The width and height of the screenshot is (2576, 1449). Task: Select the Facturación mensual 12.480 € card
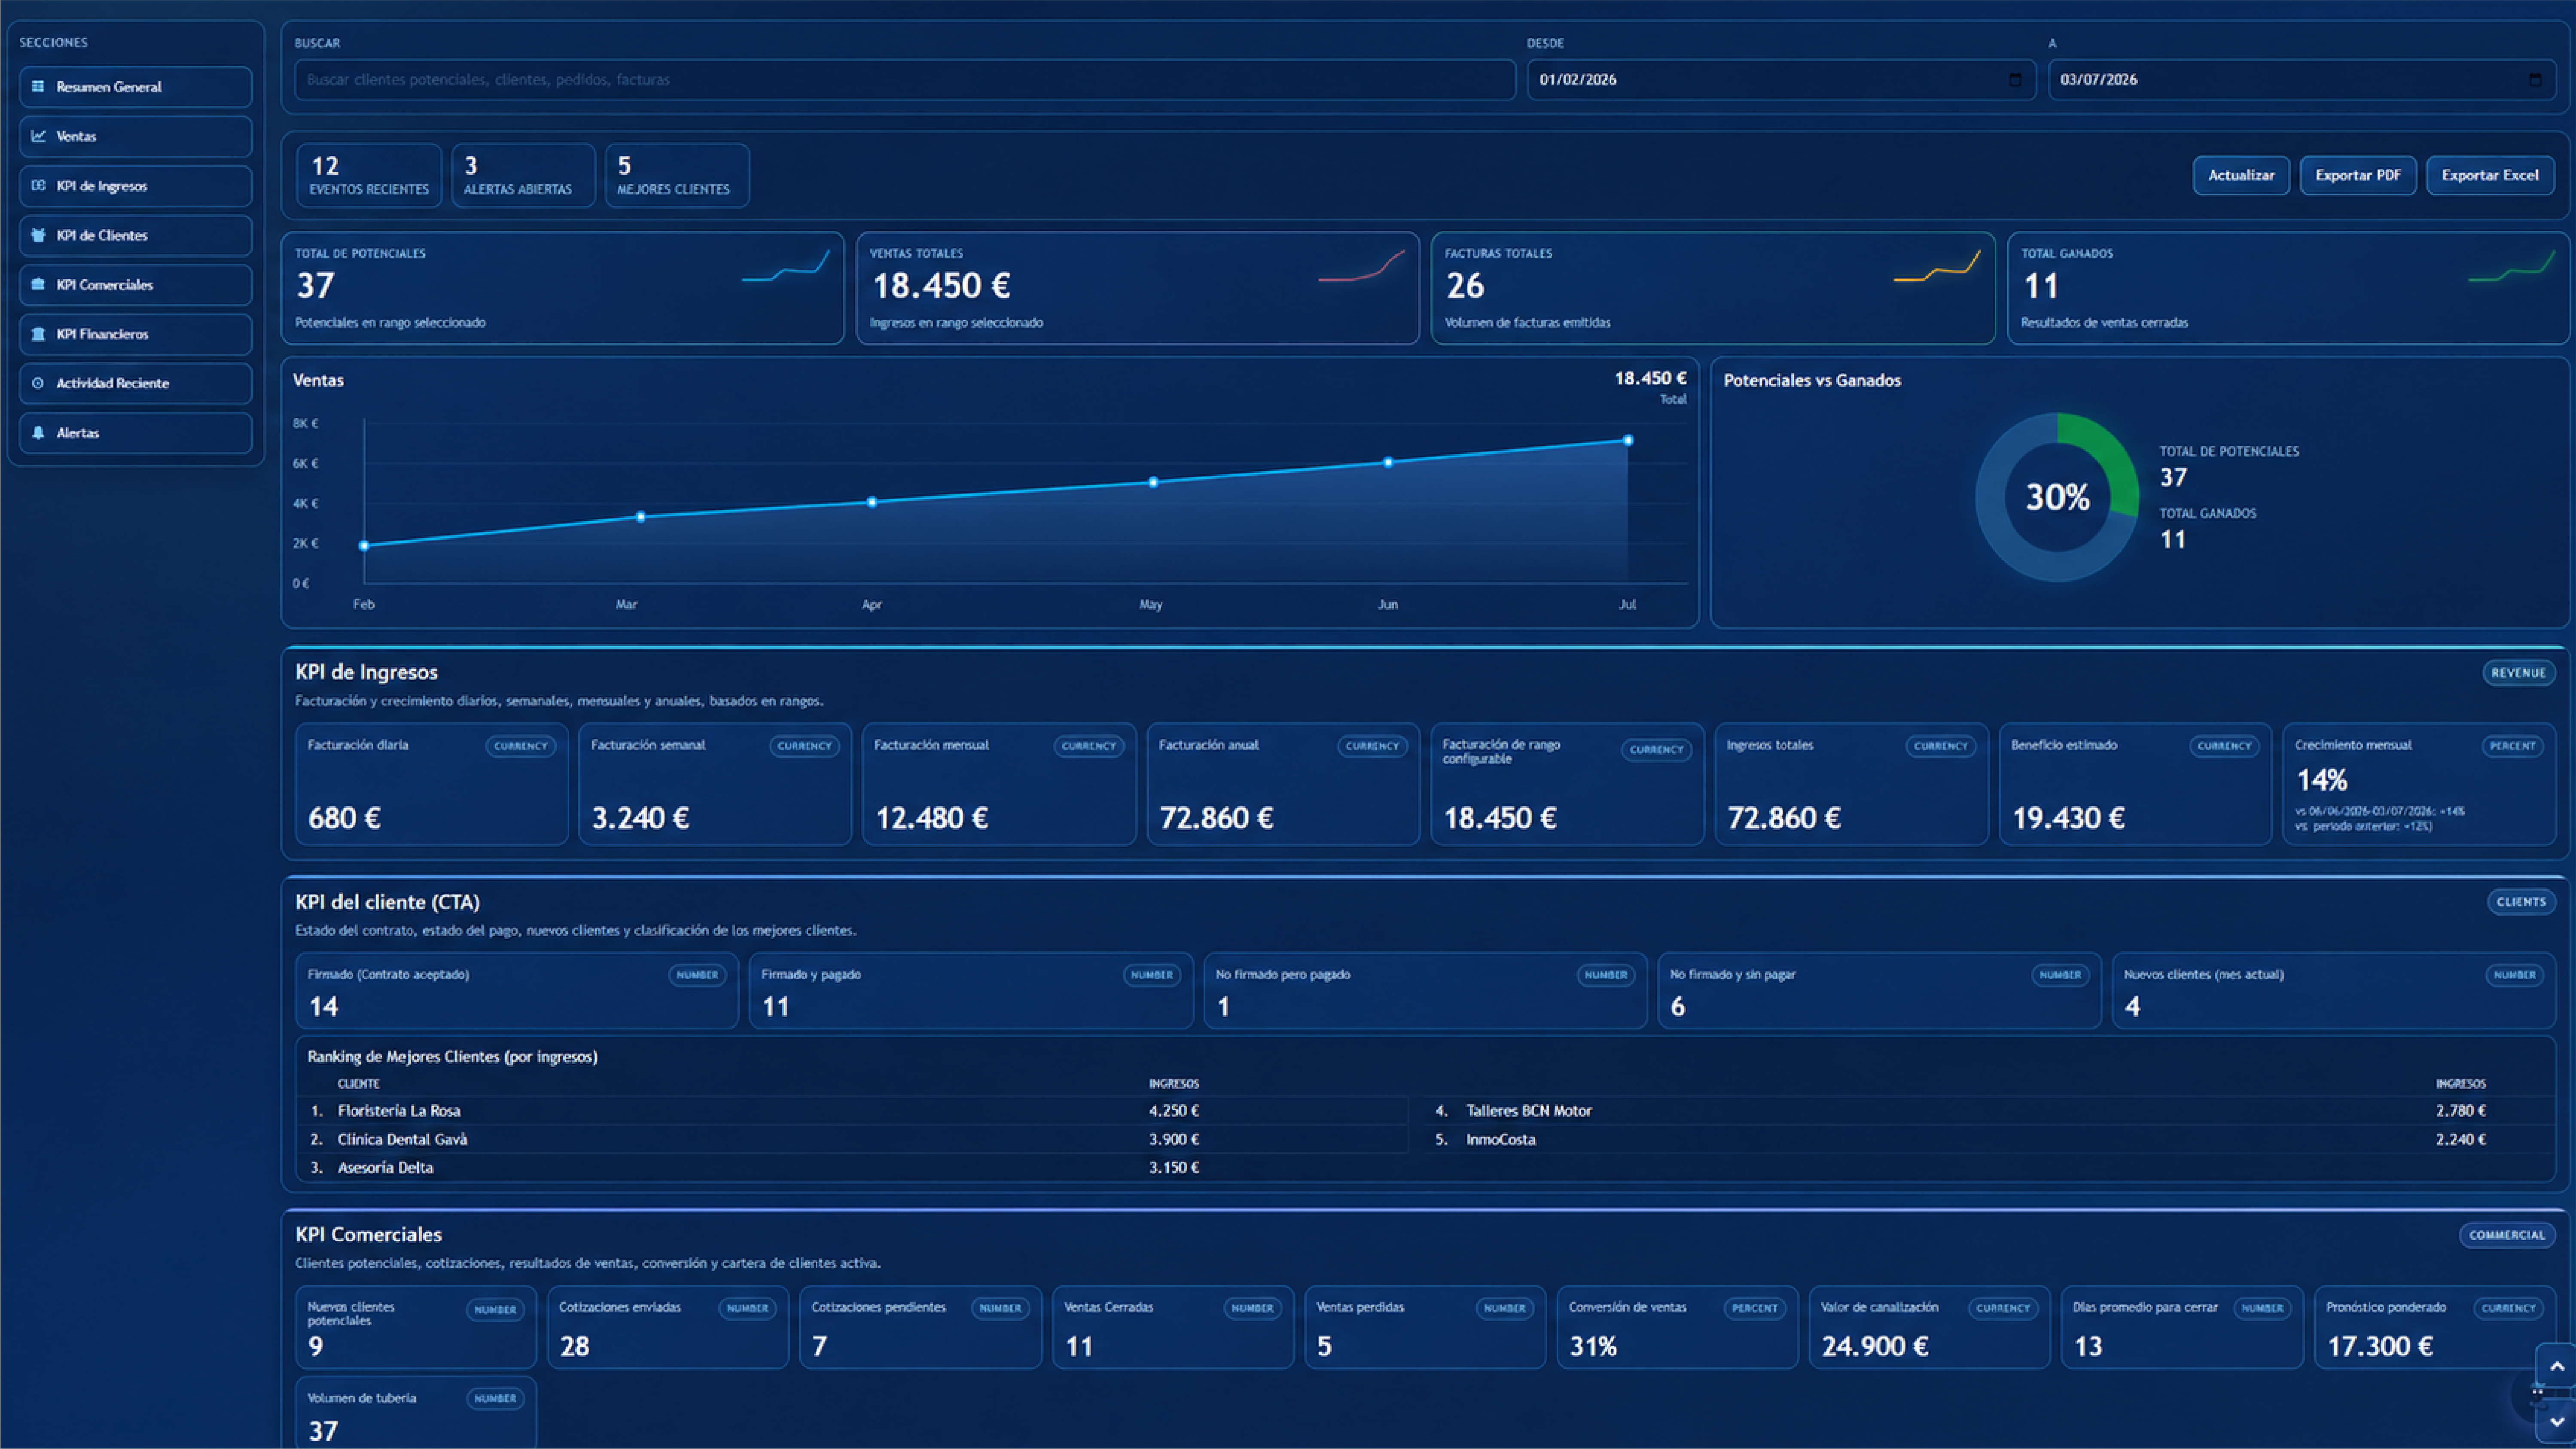pyautogui.click(x=999, y=785)
